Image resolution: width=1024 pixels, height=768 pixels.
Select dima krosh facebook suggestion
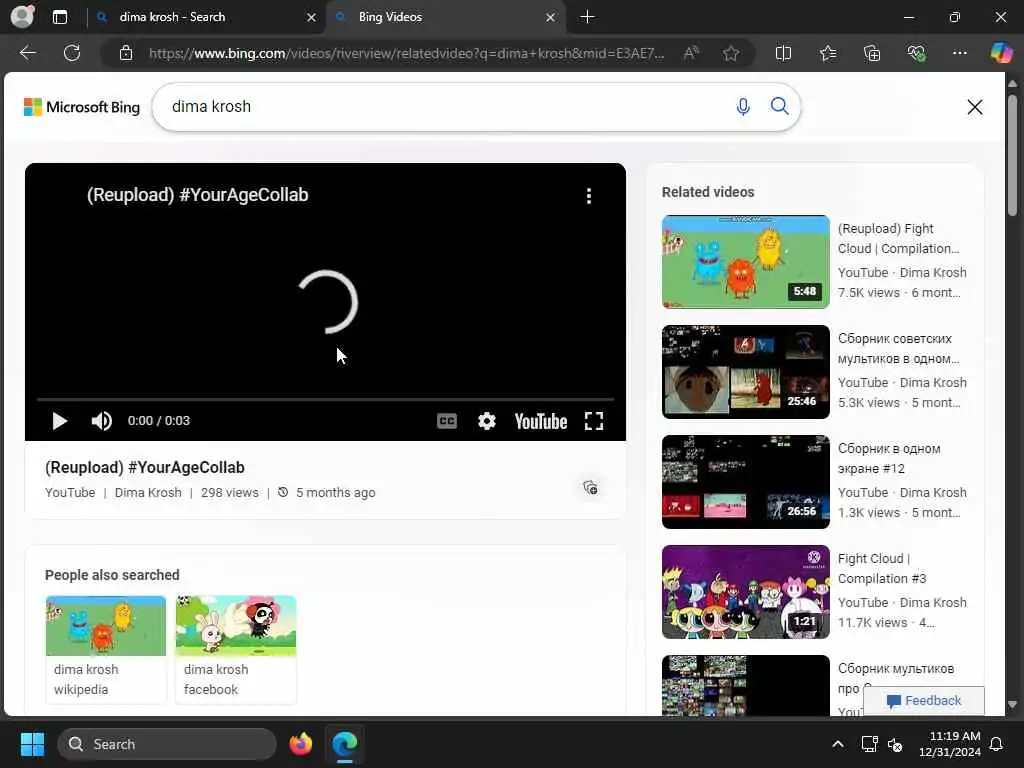coord(236,649)
